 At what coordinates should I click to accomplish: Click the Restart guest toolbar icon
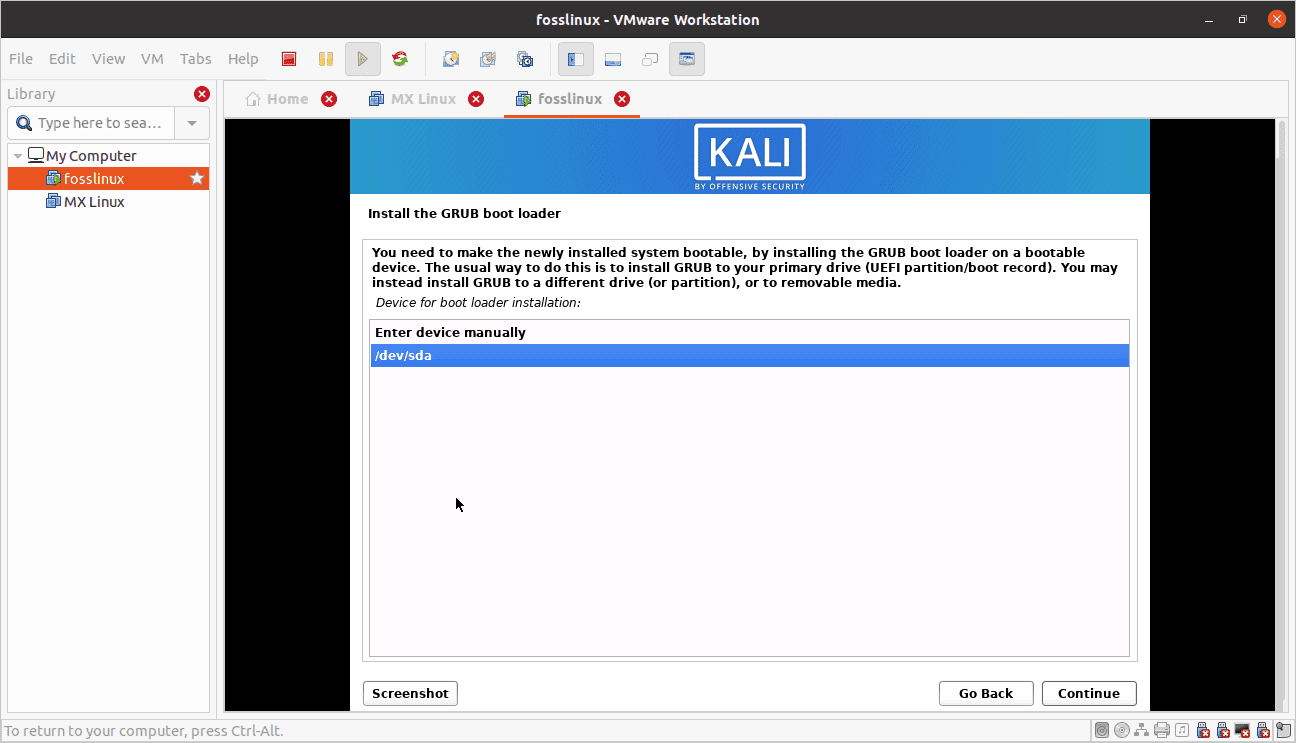tap(400, 59)
